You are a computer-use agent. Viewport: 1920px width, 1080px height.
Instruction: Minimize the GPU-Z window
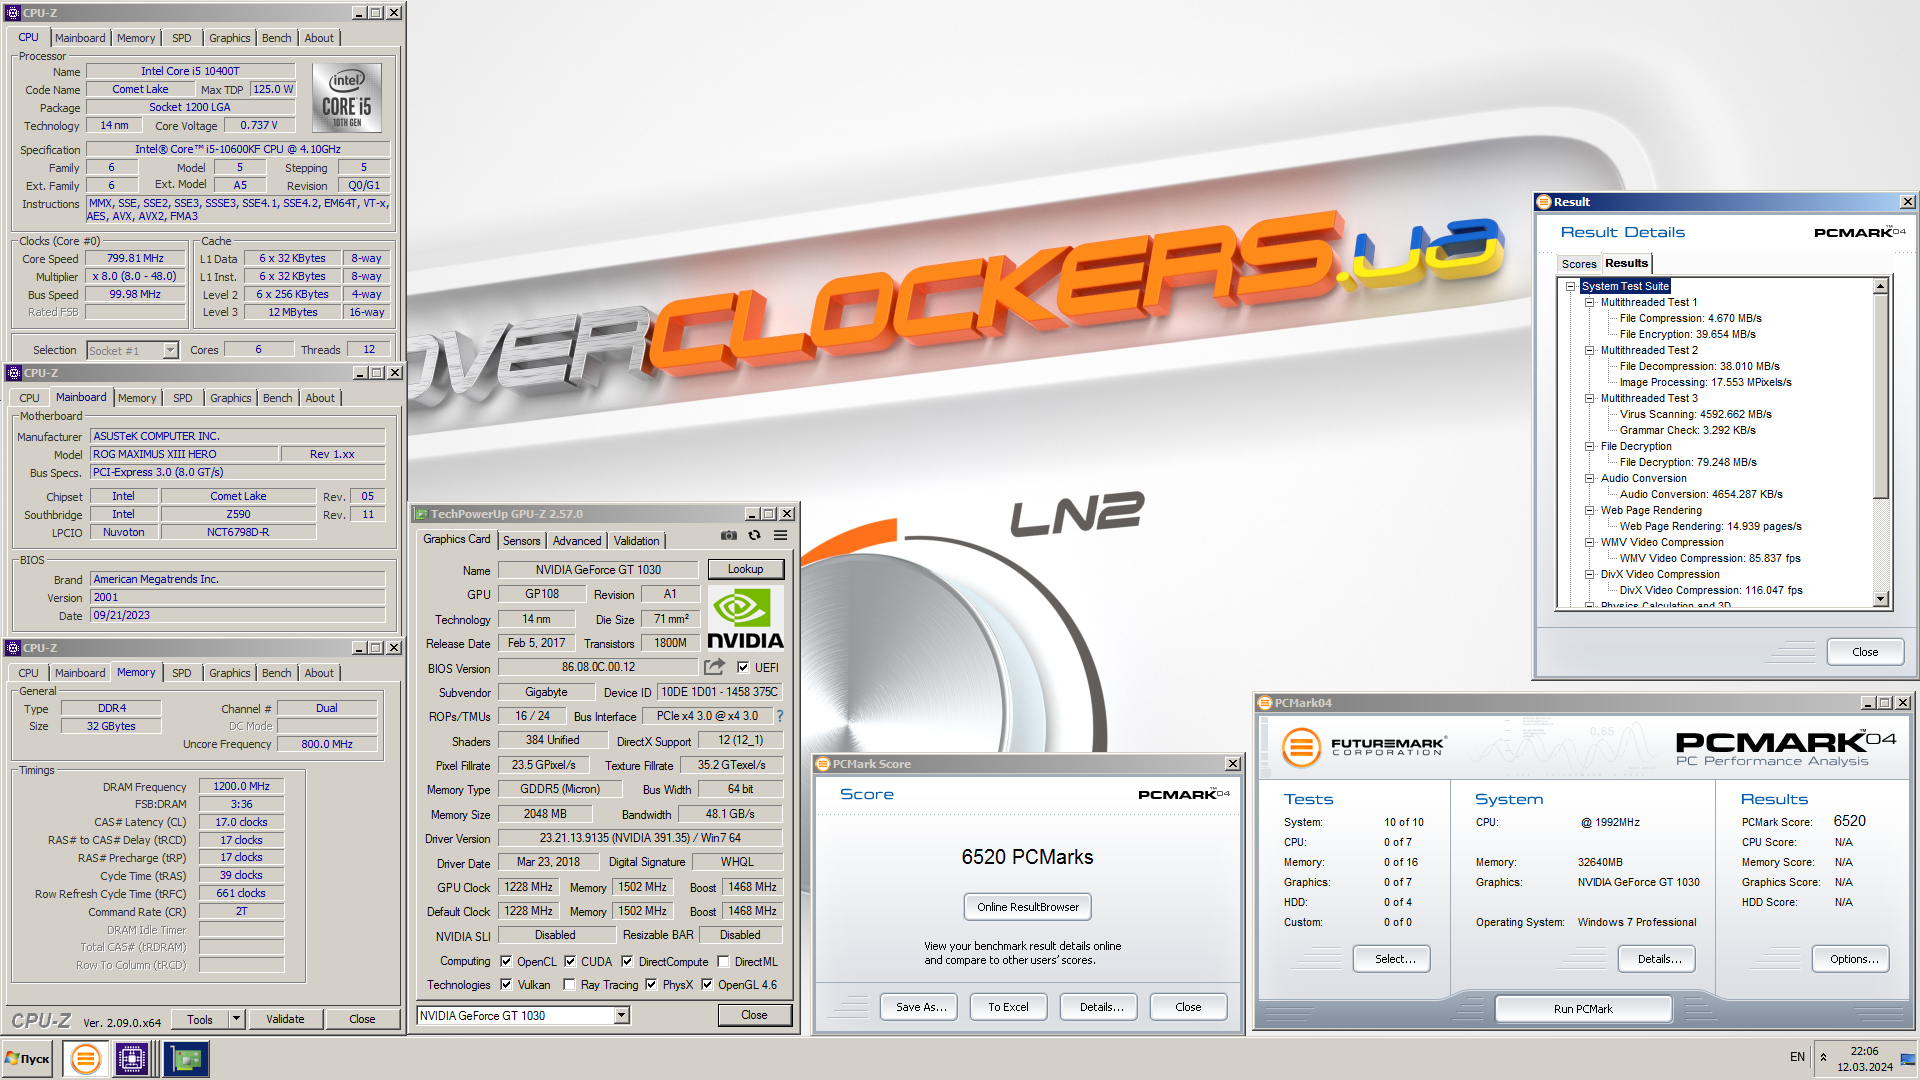752,514
